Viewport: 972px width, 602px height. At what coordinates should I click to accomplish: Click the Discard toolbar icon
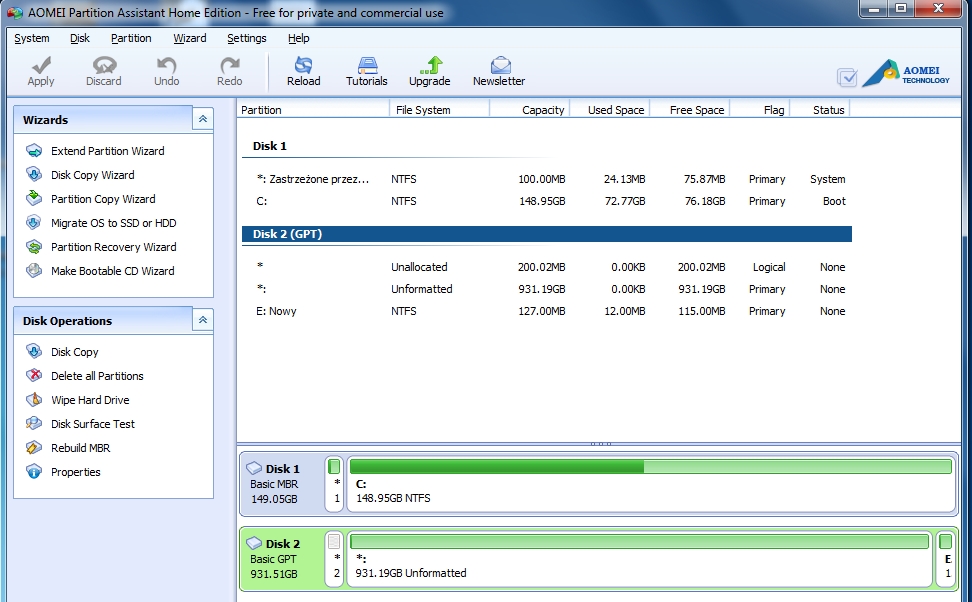[104, 65]
